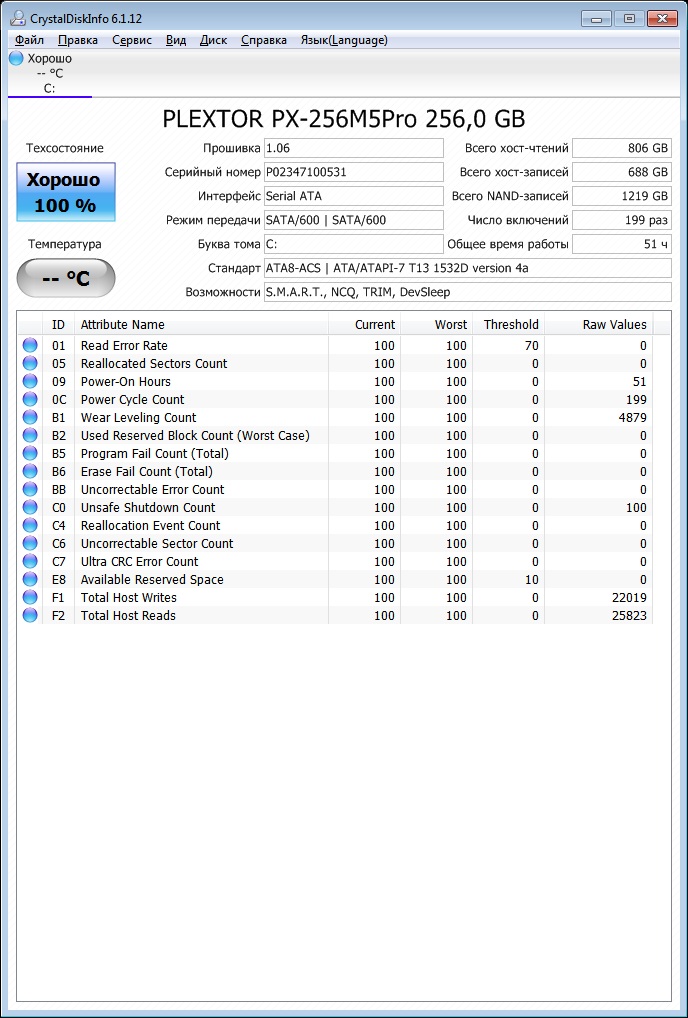Screen dimensions: 688x1018
Task: Click the status orb for Reallocated Sectors Count
Action: 30,364
